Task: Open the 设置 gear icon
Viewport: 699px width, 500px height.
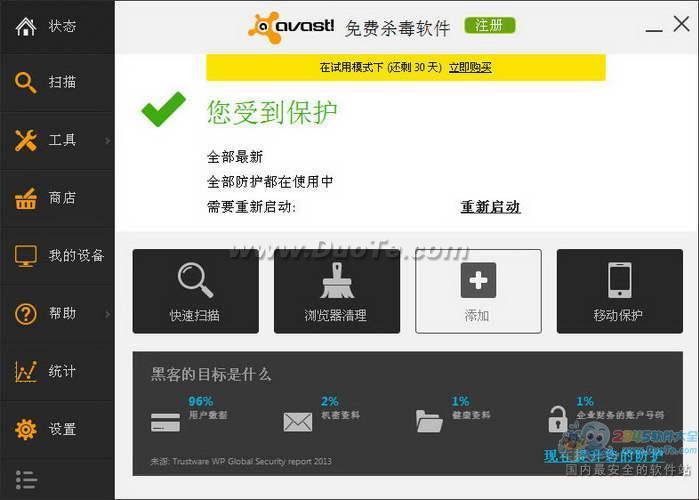Action: click(25, 429)
